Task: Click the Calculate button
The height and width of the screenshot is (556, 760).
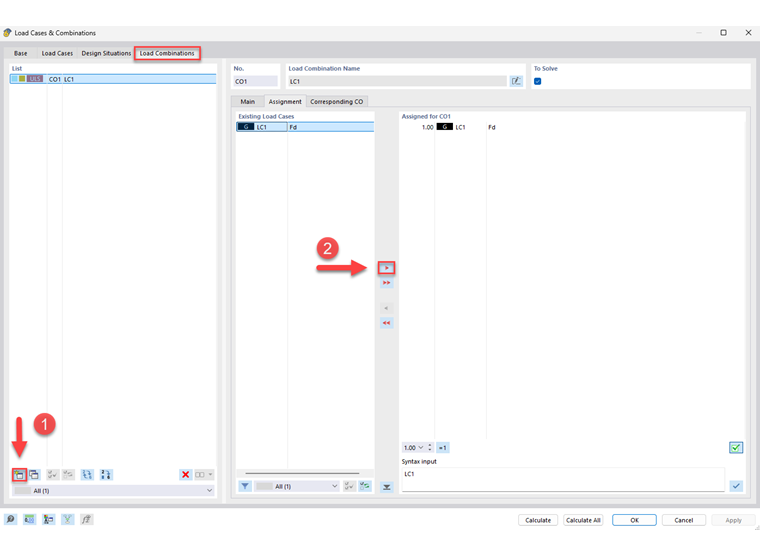Action: pos(538,520)
